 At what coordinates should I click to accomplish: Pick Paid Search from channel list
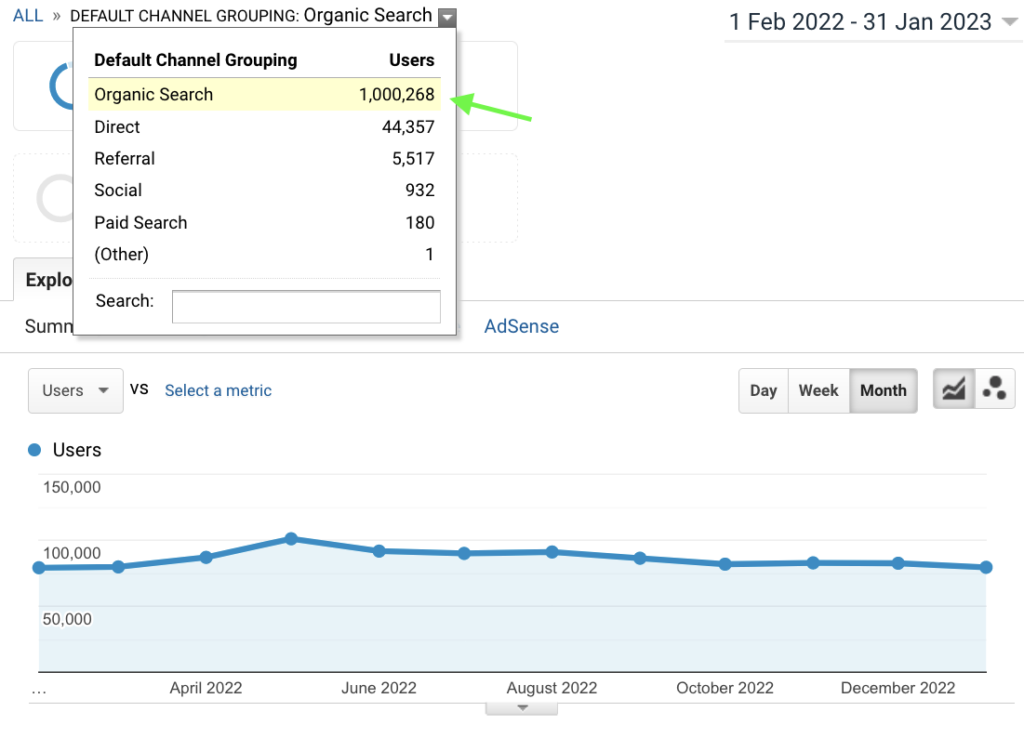(141, 222)
